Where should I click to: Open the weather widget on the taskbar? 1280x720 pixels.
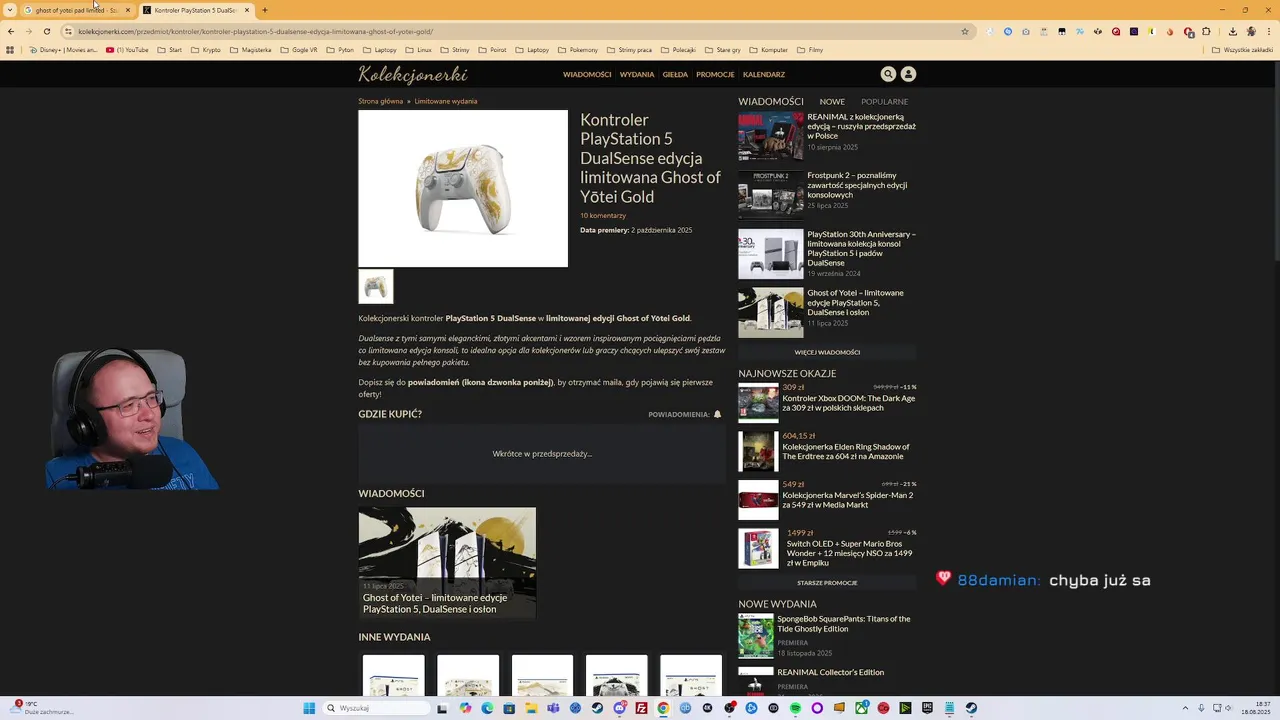click(x=42, y=708)
